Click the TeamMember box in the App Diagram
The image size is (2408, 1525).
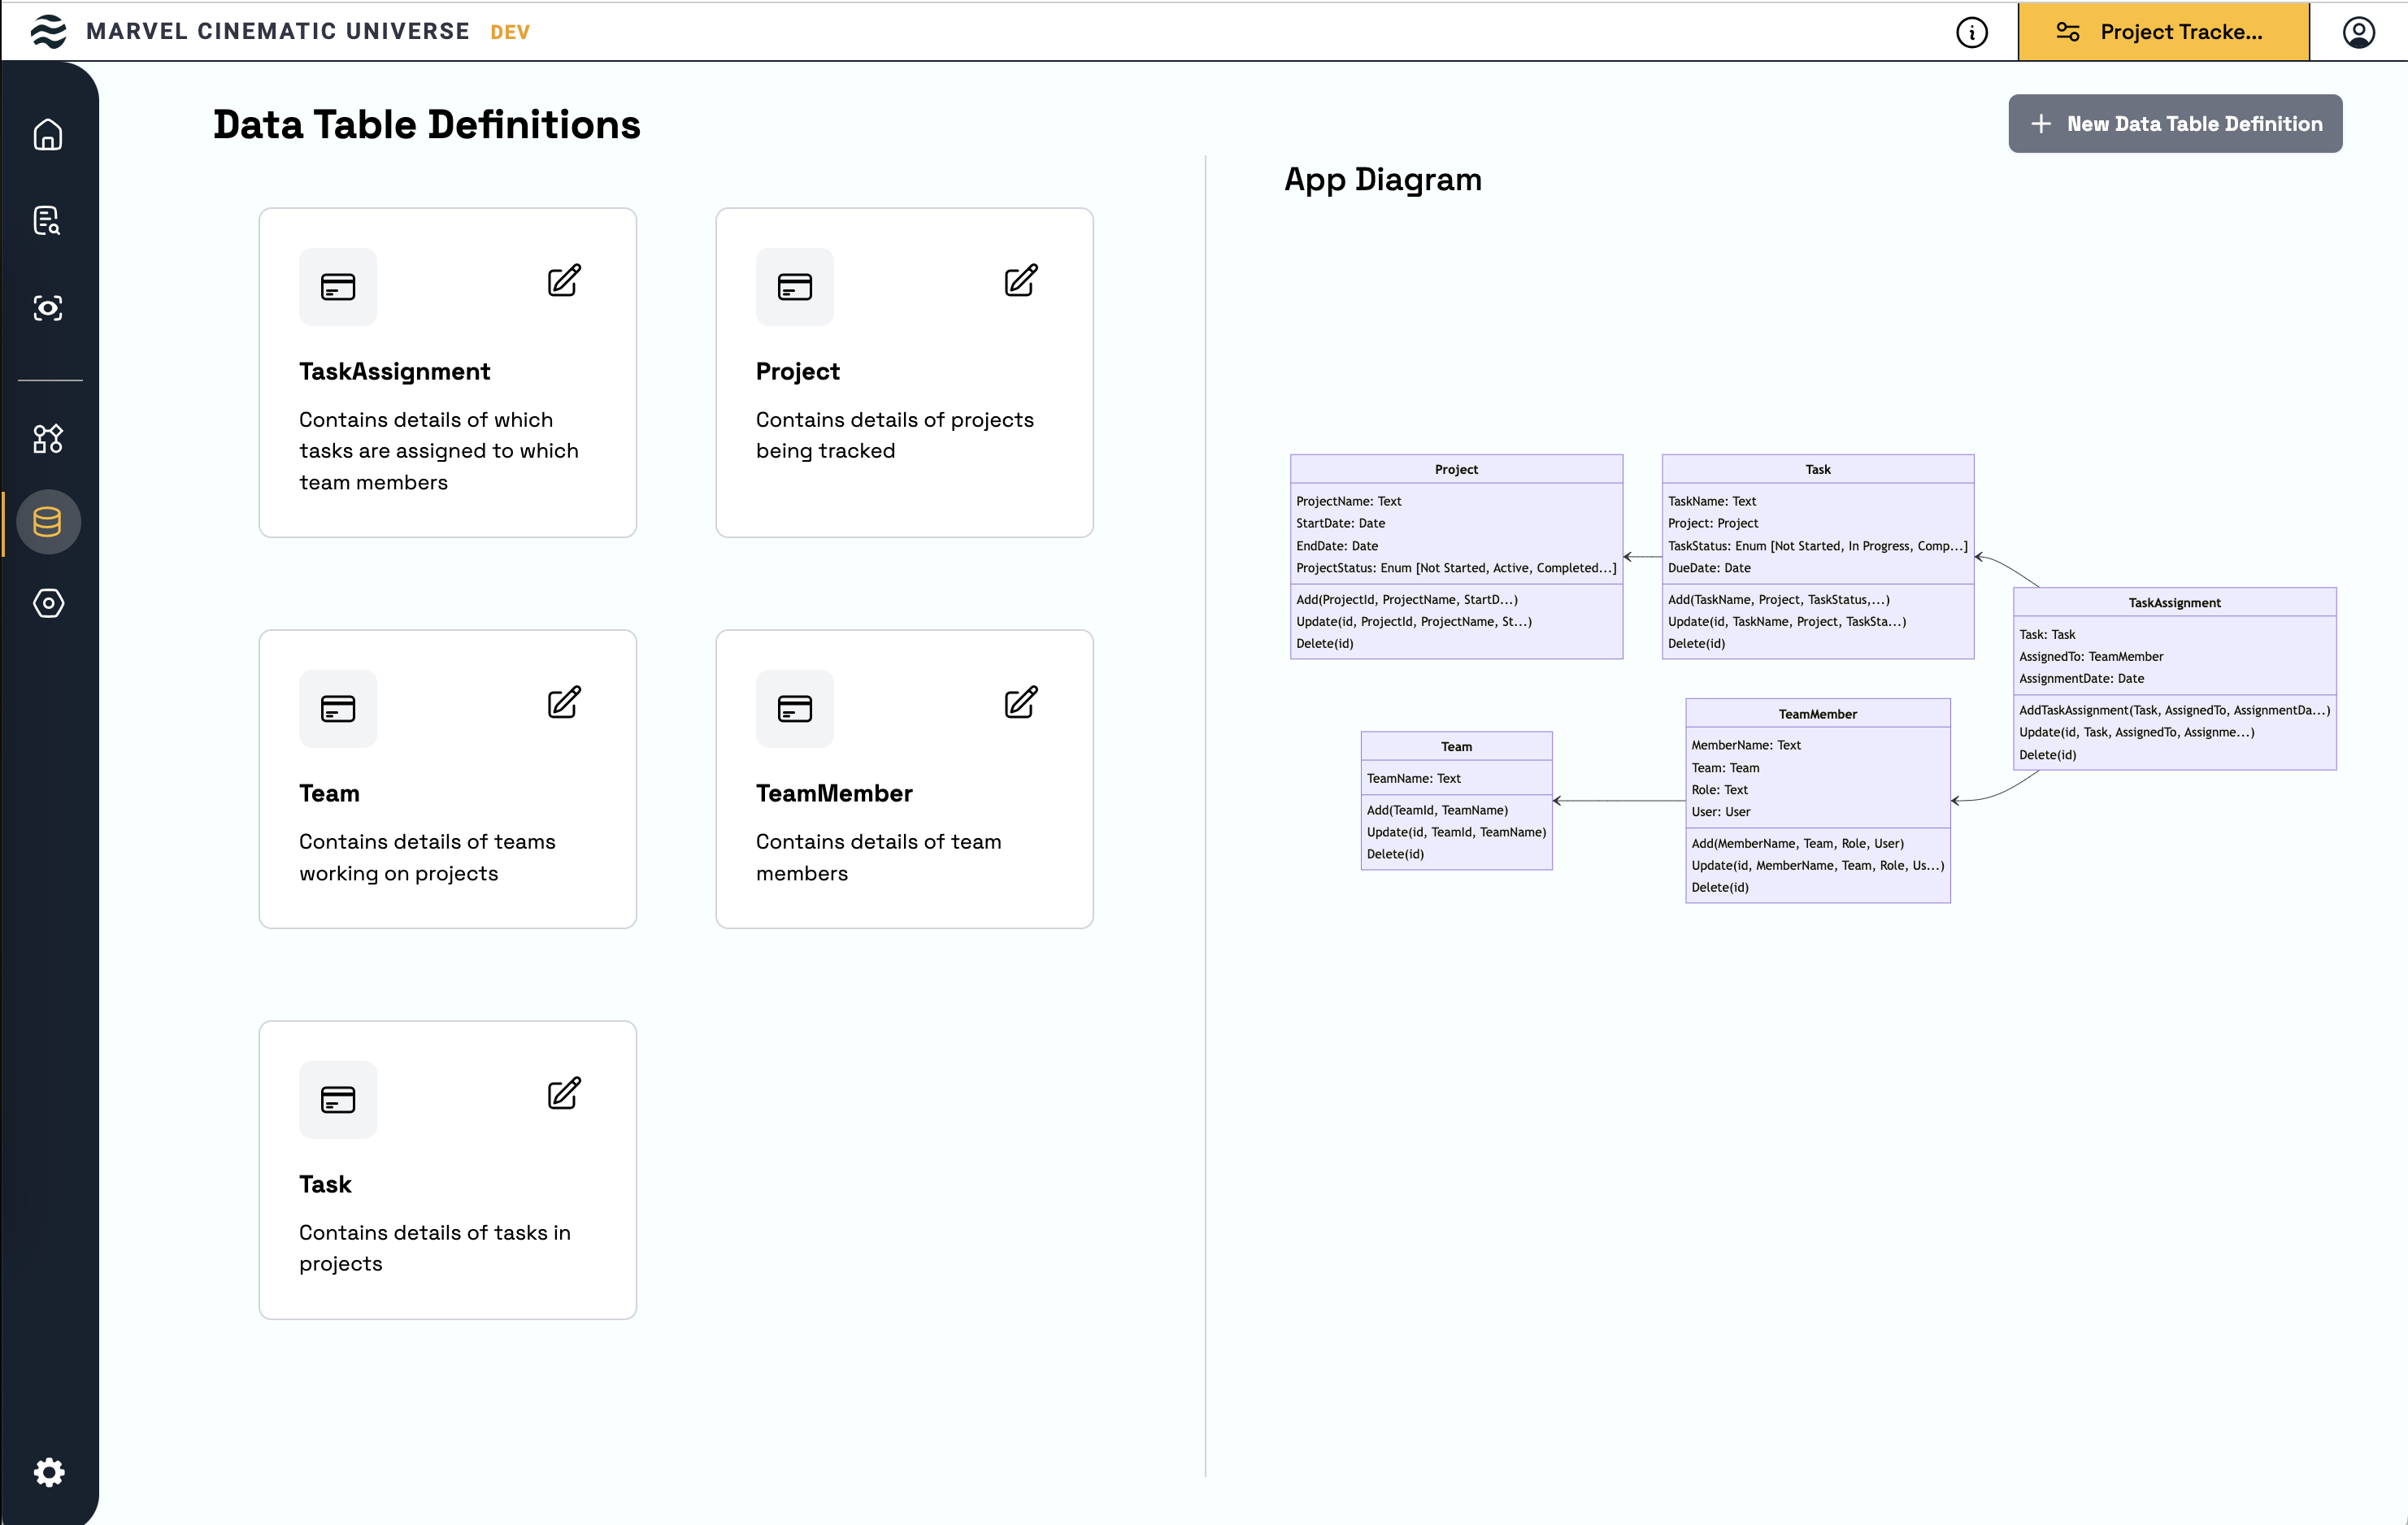click(1817, 714)
